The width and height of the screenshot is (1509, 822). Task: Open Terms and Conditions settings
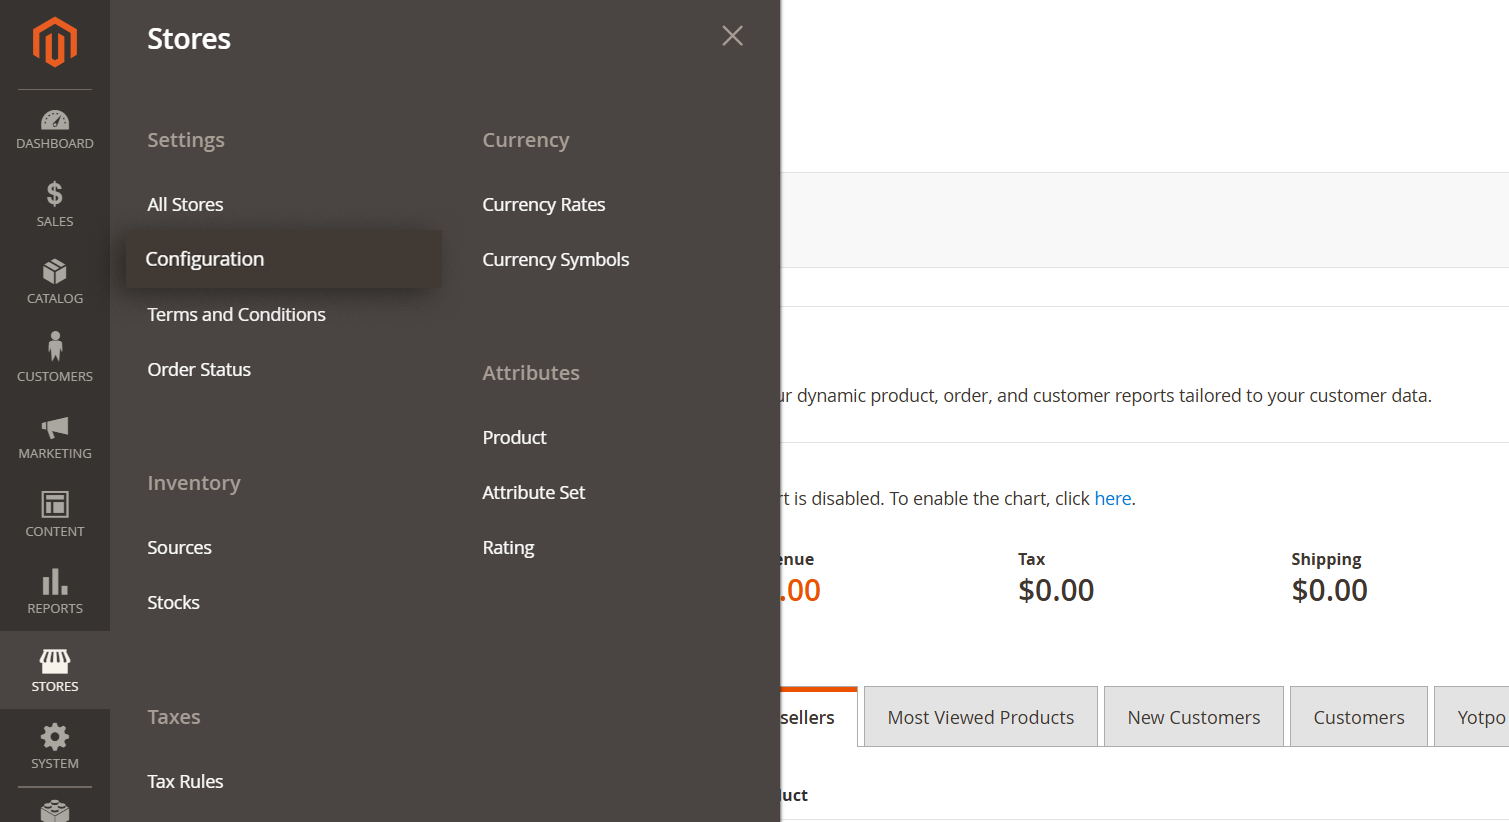pyautogui.click(x=236, y=314)
